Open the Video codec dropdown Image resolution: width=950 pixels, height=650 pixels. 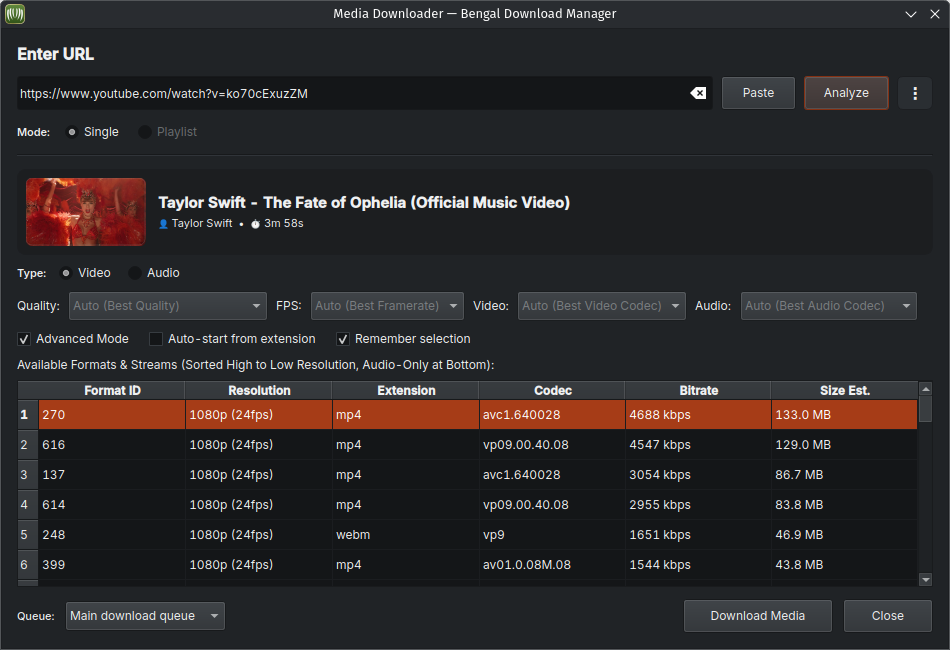(x=602, y=306)
